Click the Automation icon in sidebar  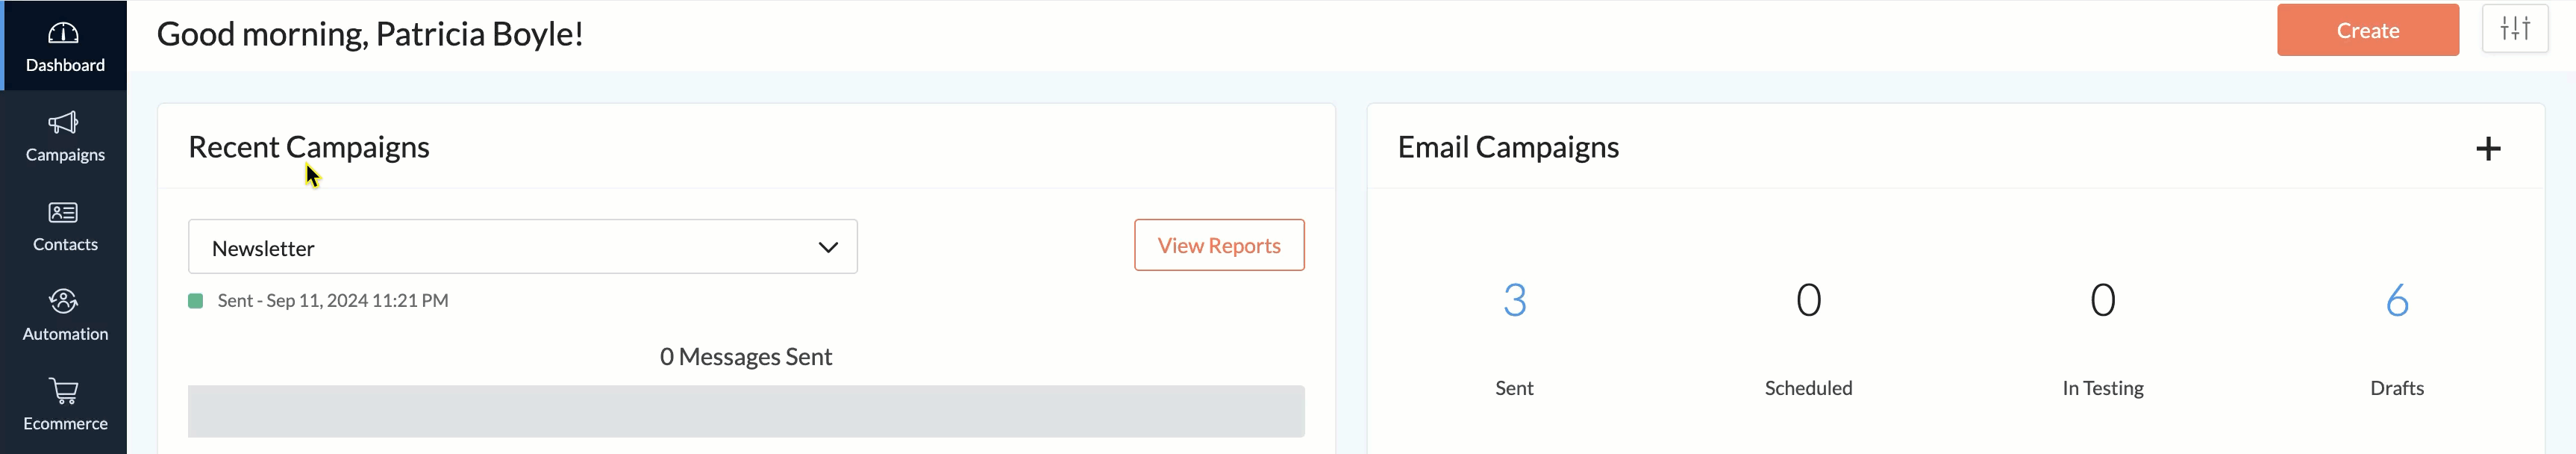[x=63, y=302]
